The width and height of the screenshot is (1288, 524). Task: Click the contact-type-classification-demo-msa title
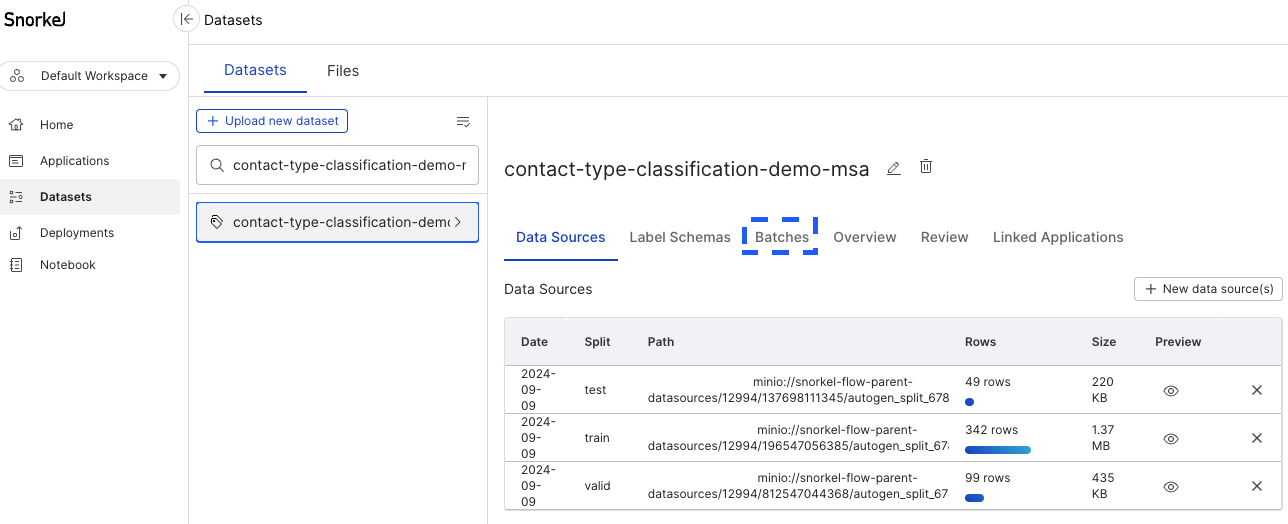click(687, 169)
